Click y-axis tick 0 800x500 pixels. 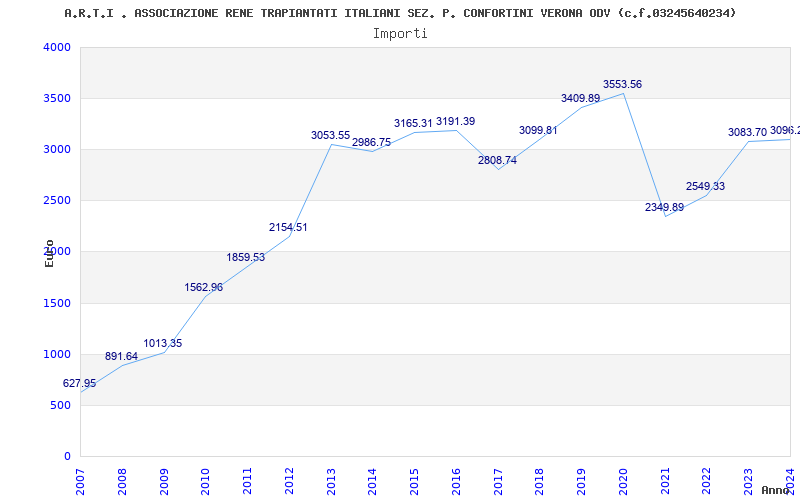pos(67,457)
